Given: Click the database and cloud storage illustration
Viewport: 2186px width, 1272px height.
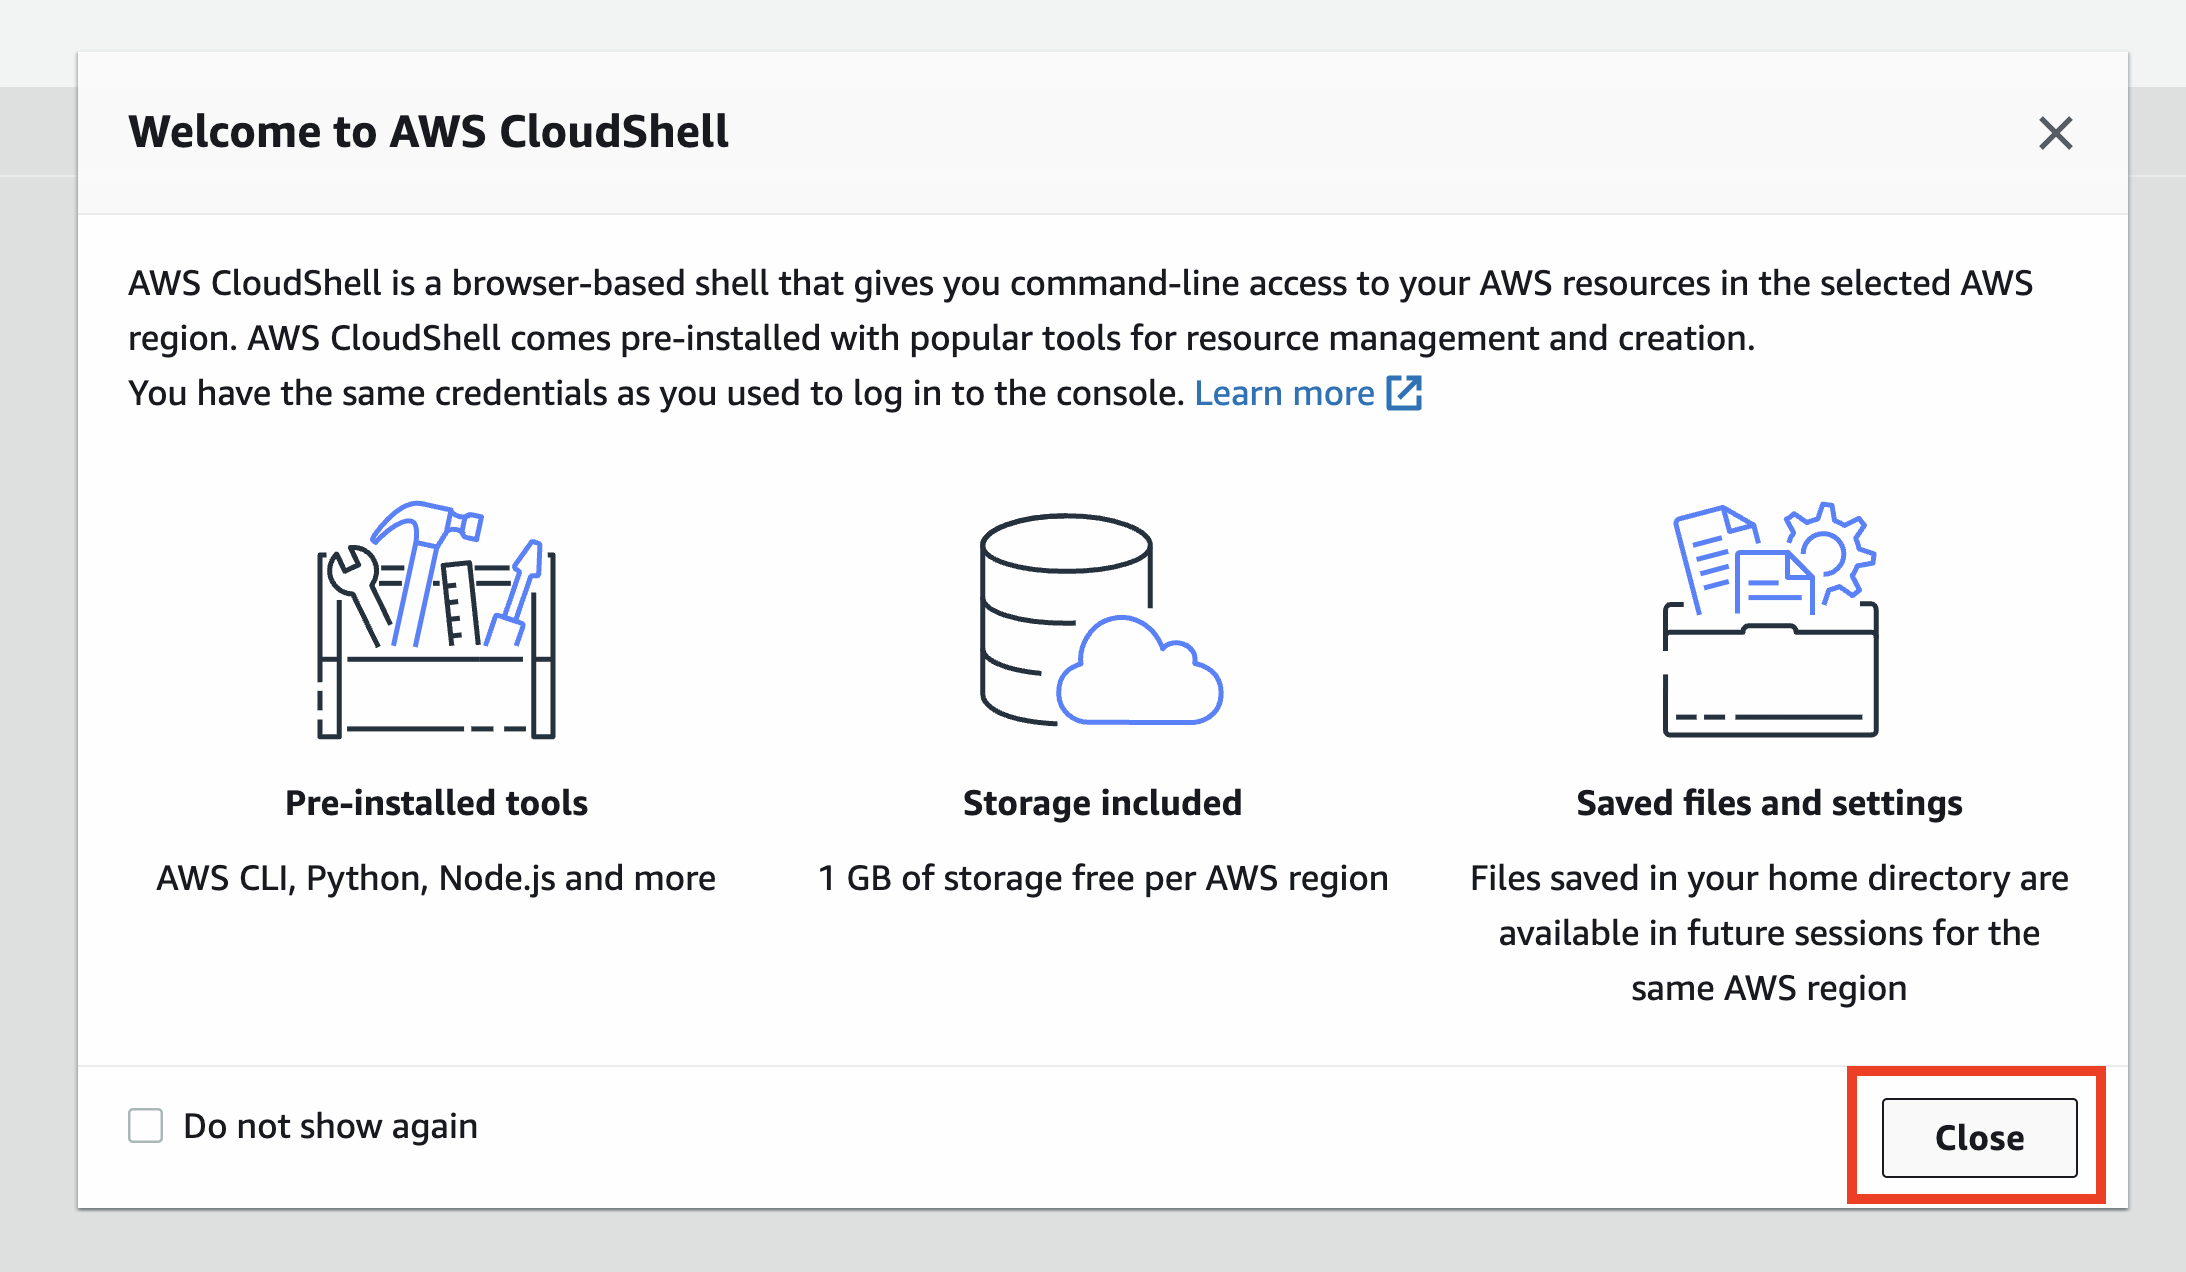Looking at the screenshot, I should 1101,619.
